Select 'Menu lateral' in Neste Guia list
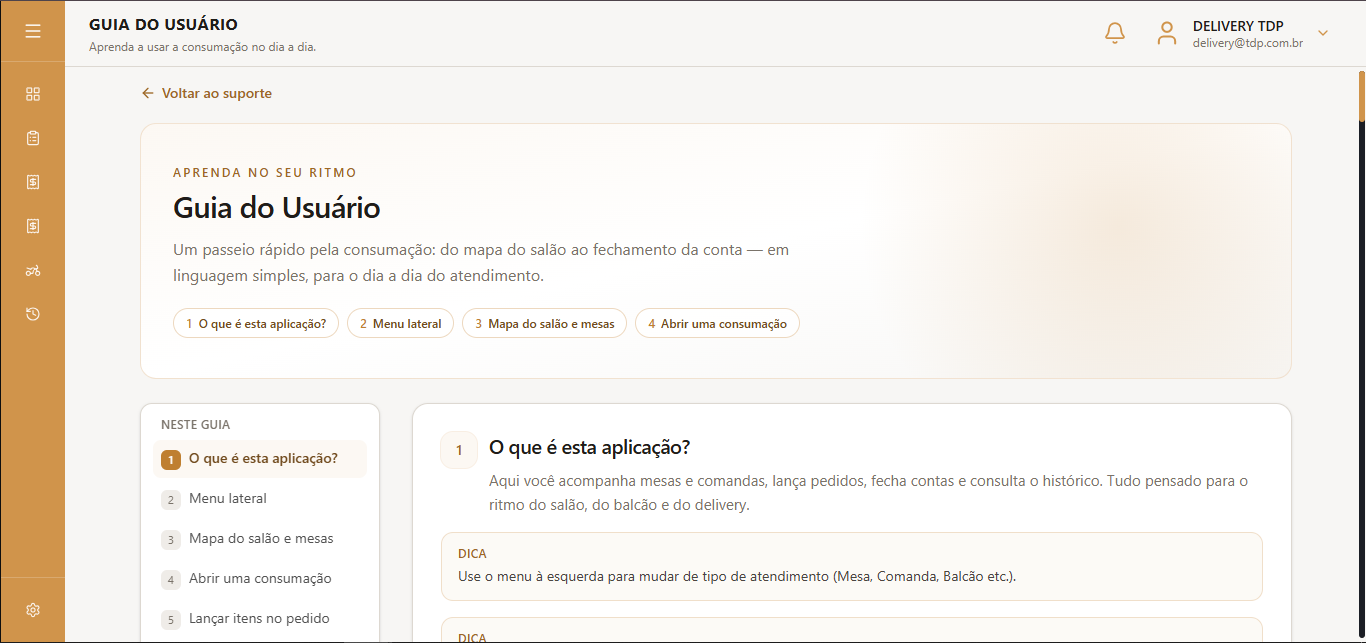The image size is (1366, 643). [260, 499]
